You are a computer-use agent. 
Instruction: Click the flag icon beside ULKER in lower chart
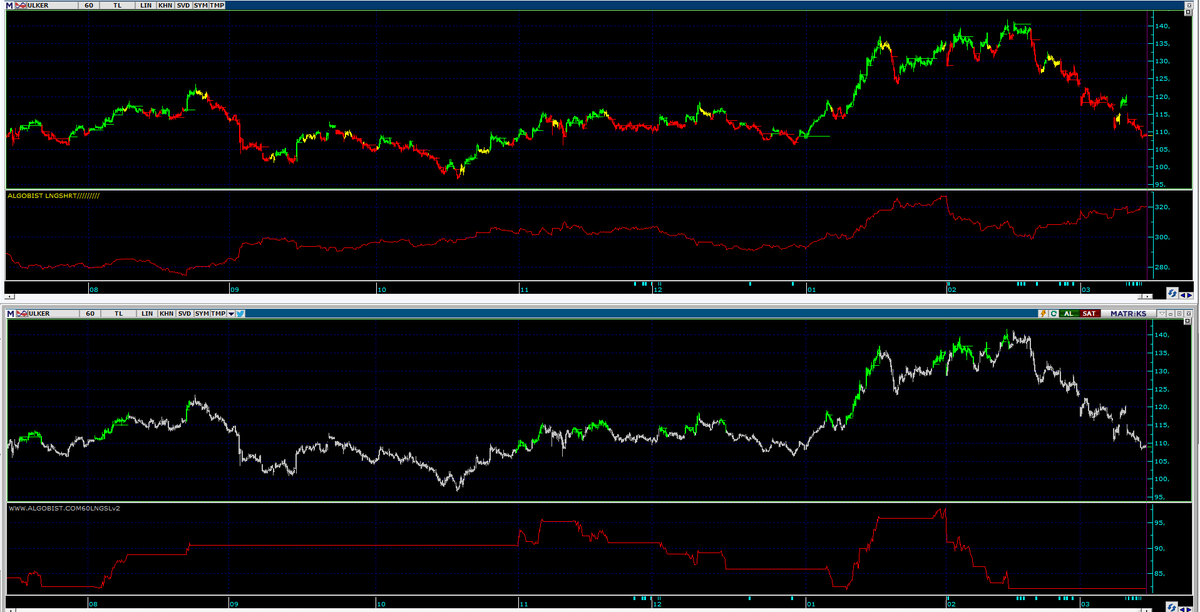tap(22, 313)
